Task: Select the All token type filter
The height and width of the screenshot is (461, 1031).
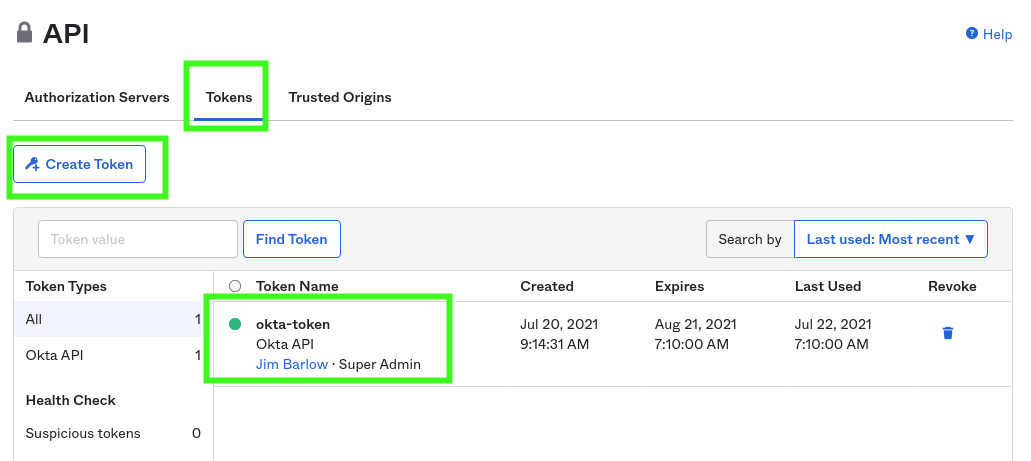Action: 114,319
